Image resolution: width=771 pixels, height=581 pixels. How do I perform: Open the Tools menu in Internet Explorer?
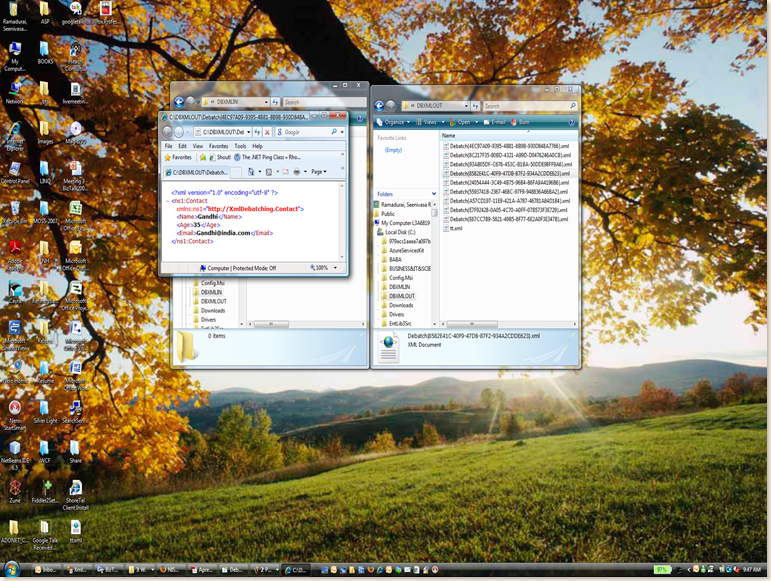coord(240,146)
